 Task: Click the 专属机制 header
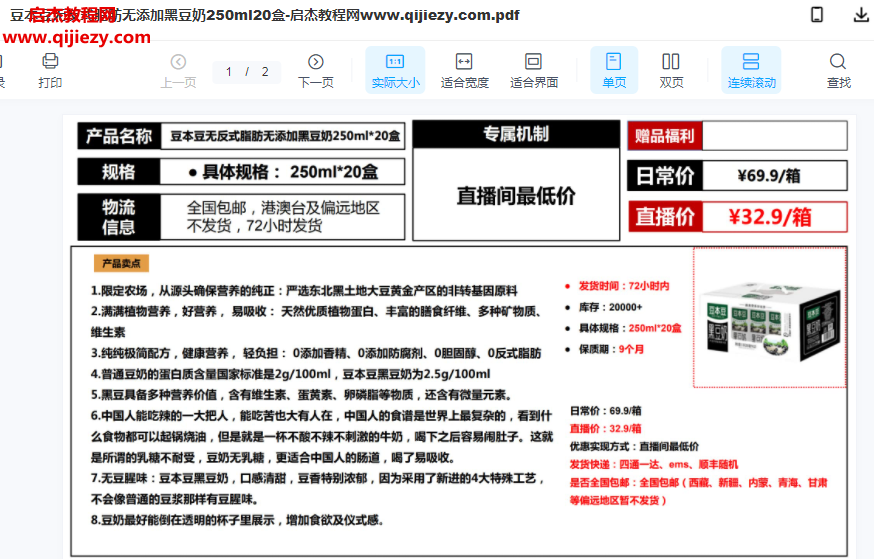tap(516, 134)
